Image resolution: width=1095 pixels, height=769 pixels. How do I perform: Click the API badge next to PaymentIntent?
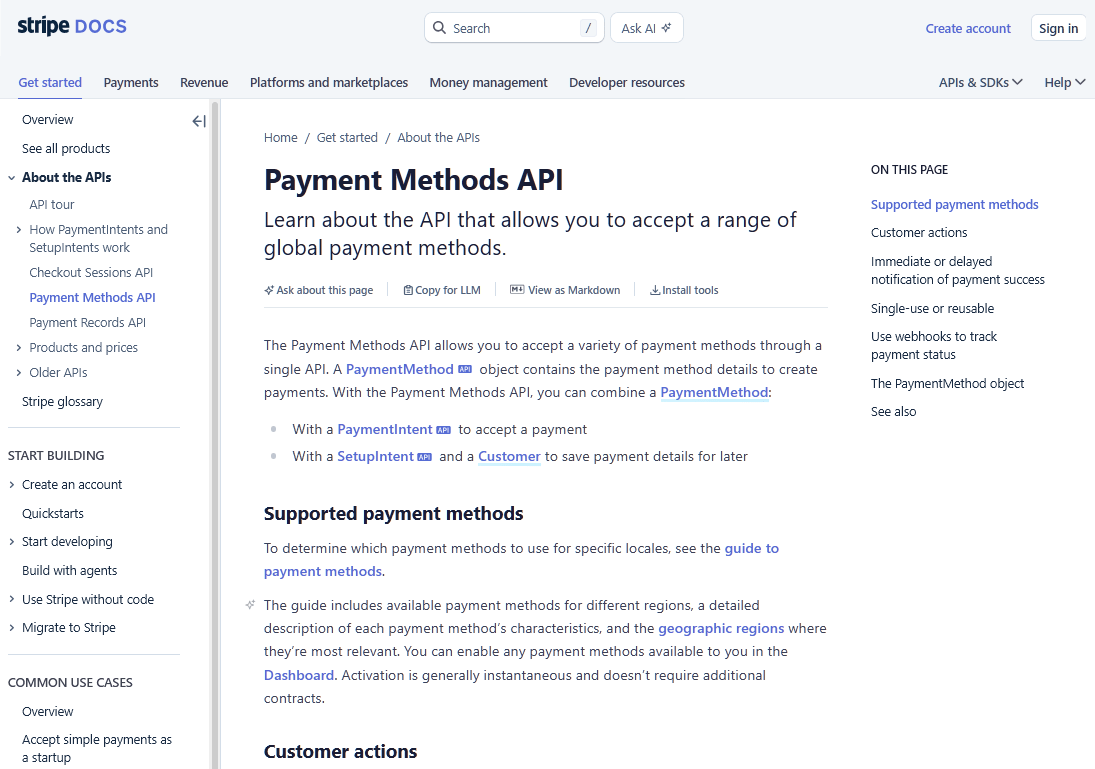pyautogui.click(x=443, y=430)
